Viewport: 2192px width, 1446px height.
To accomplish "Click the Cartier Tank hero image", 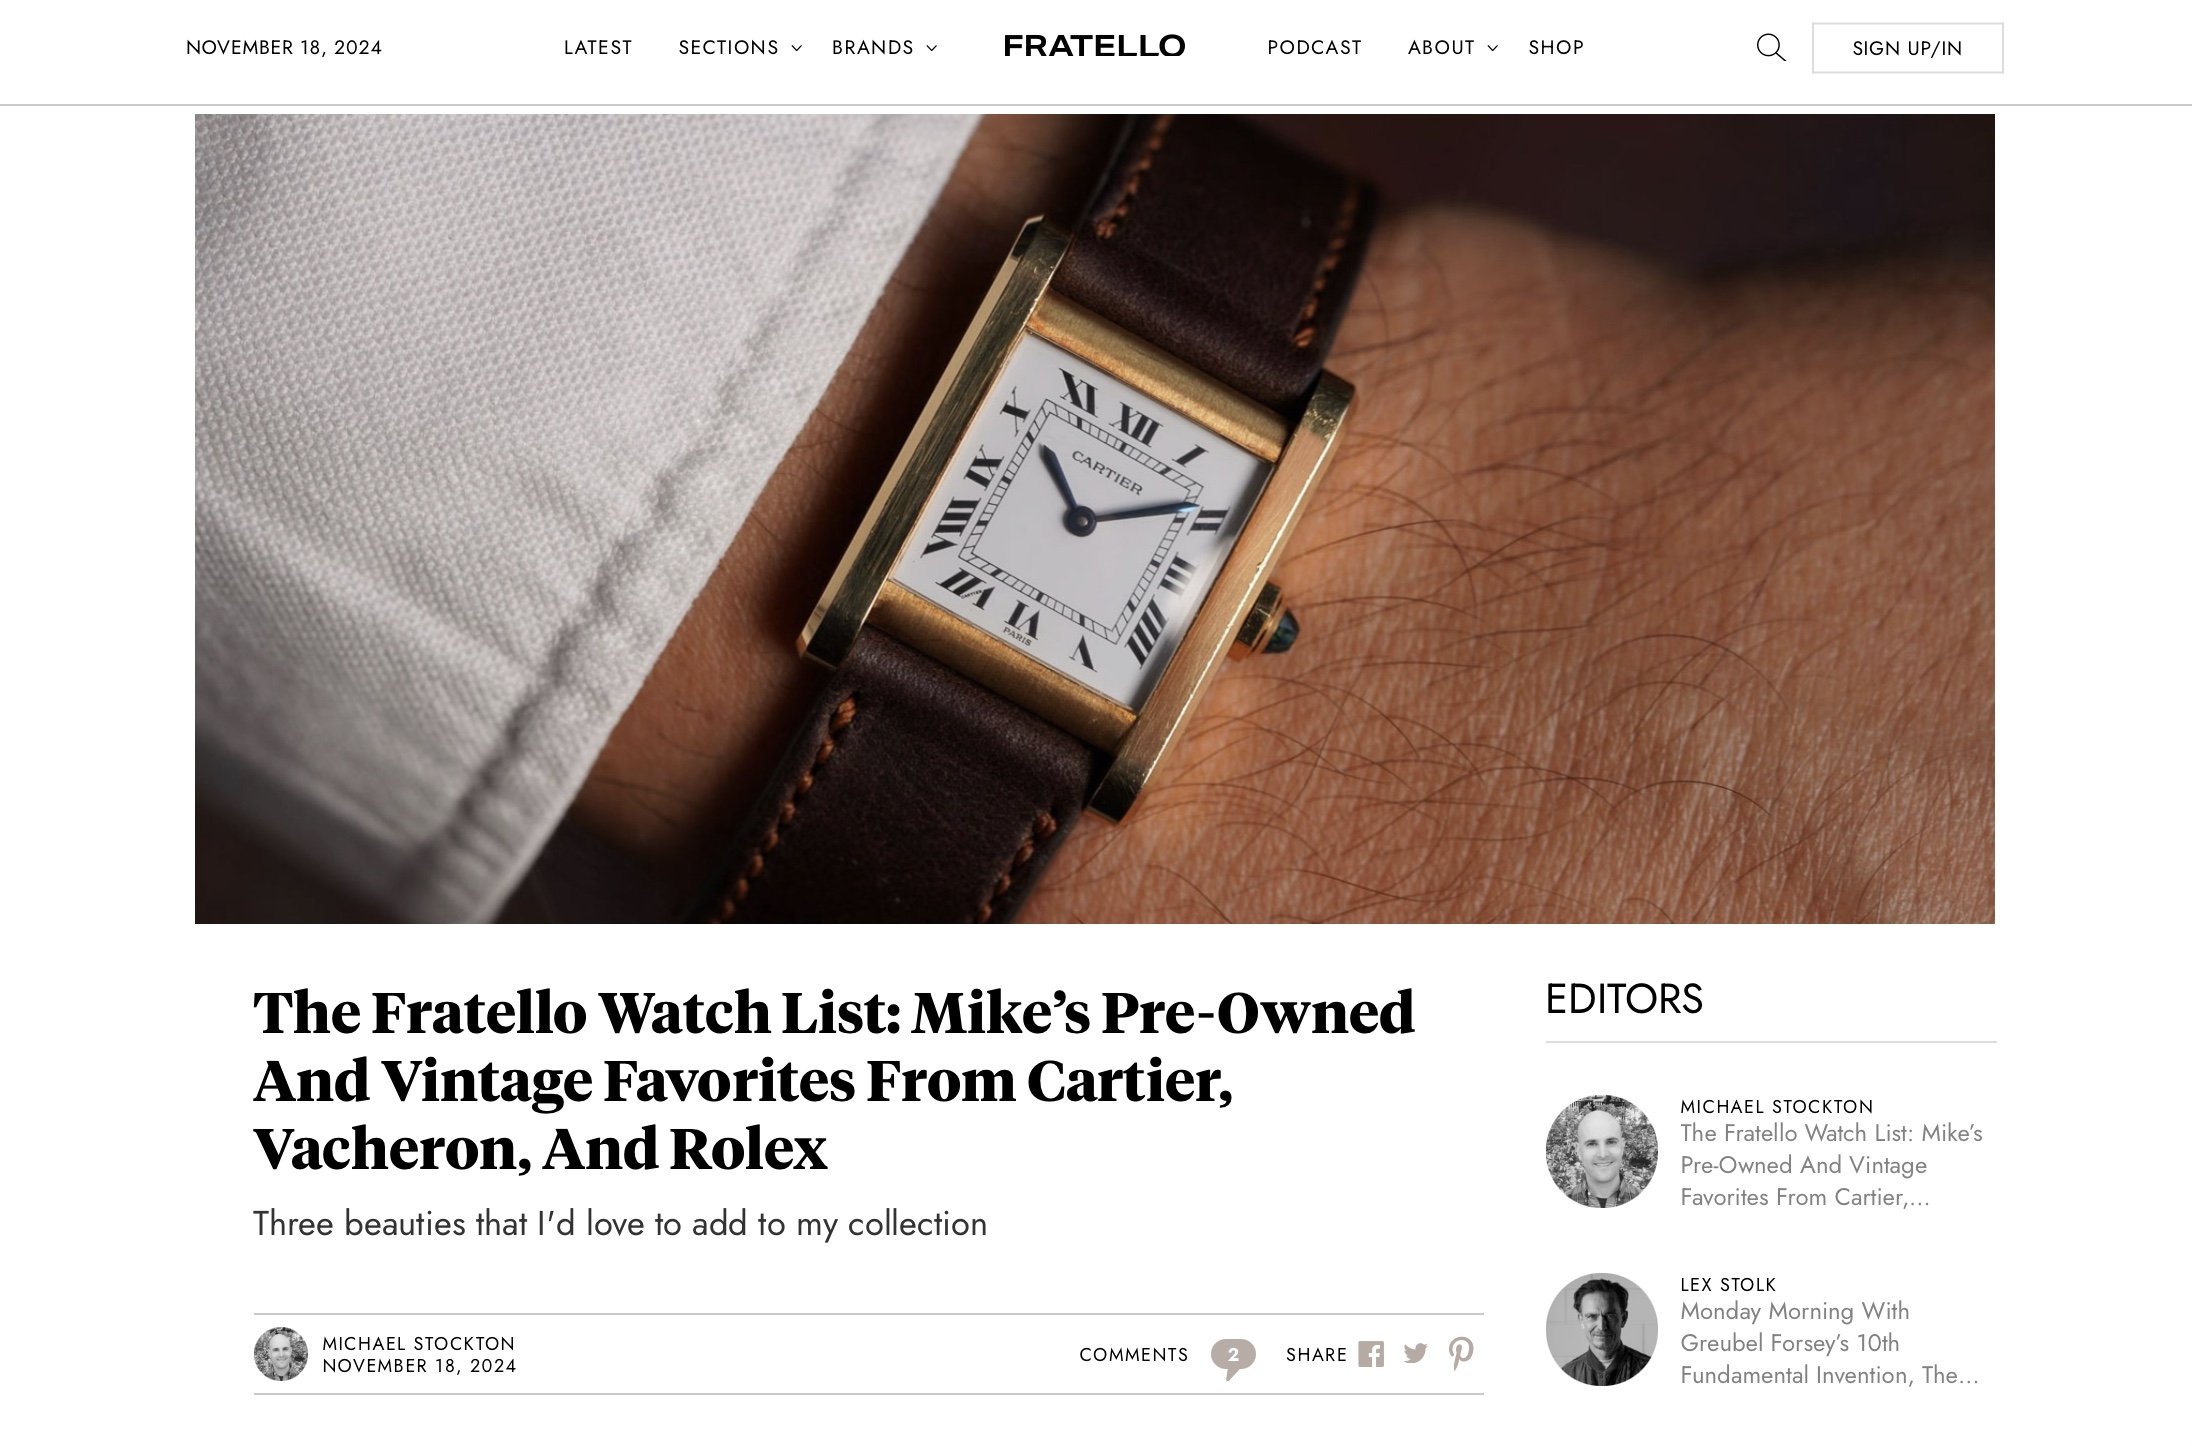I will click(x=1094, y=518).
